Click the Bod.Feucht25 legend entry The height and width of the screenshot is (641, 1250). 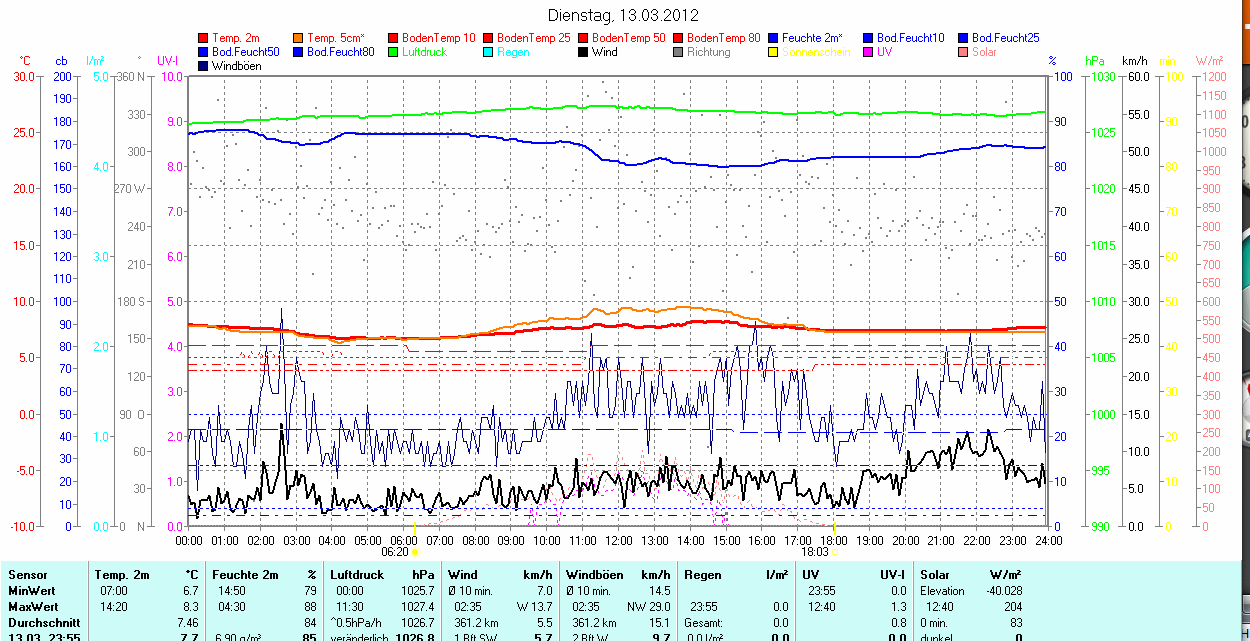(1003, 38)
